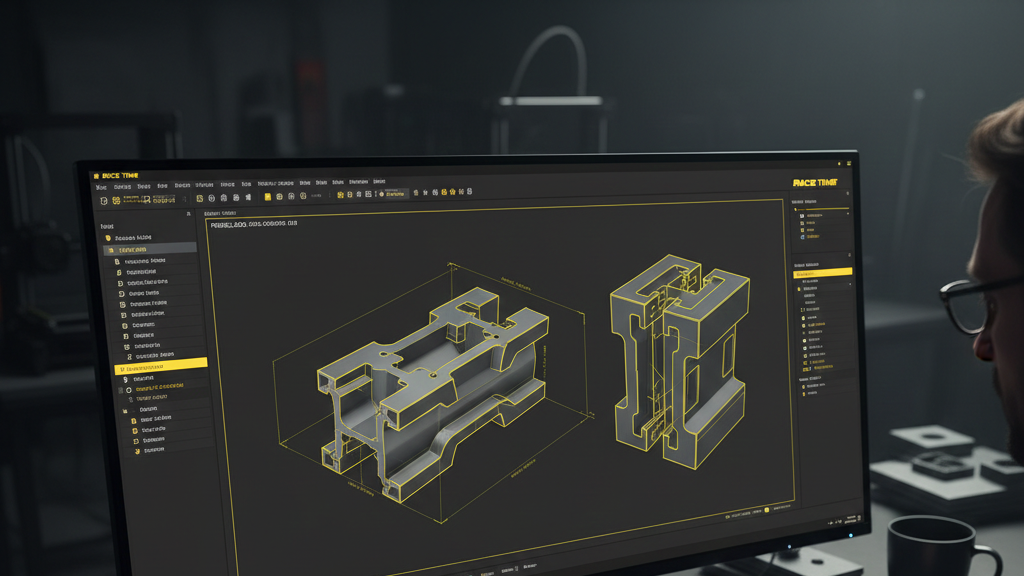
Task: Click the viewport document tab above the drawing area
Action: point(220,214)
